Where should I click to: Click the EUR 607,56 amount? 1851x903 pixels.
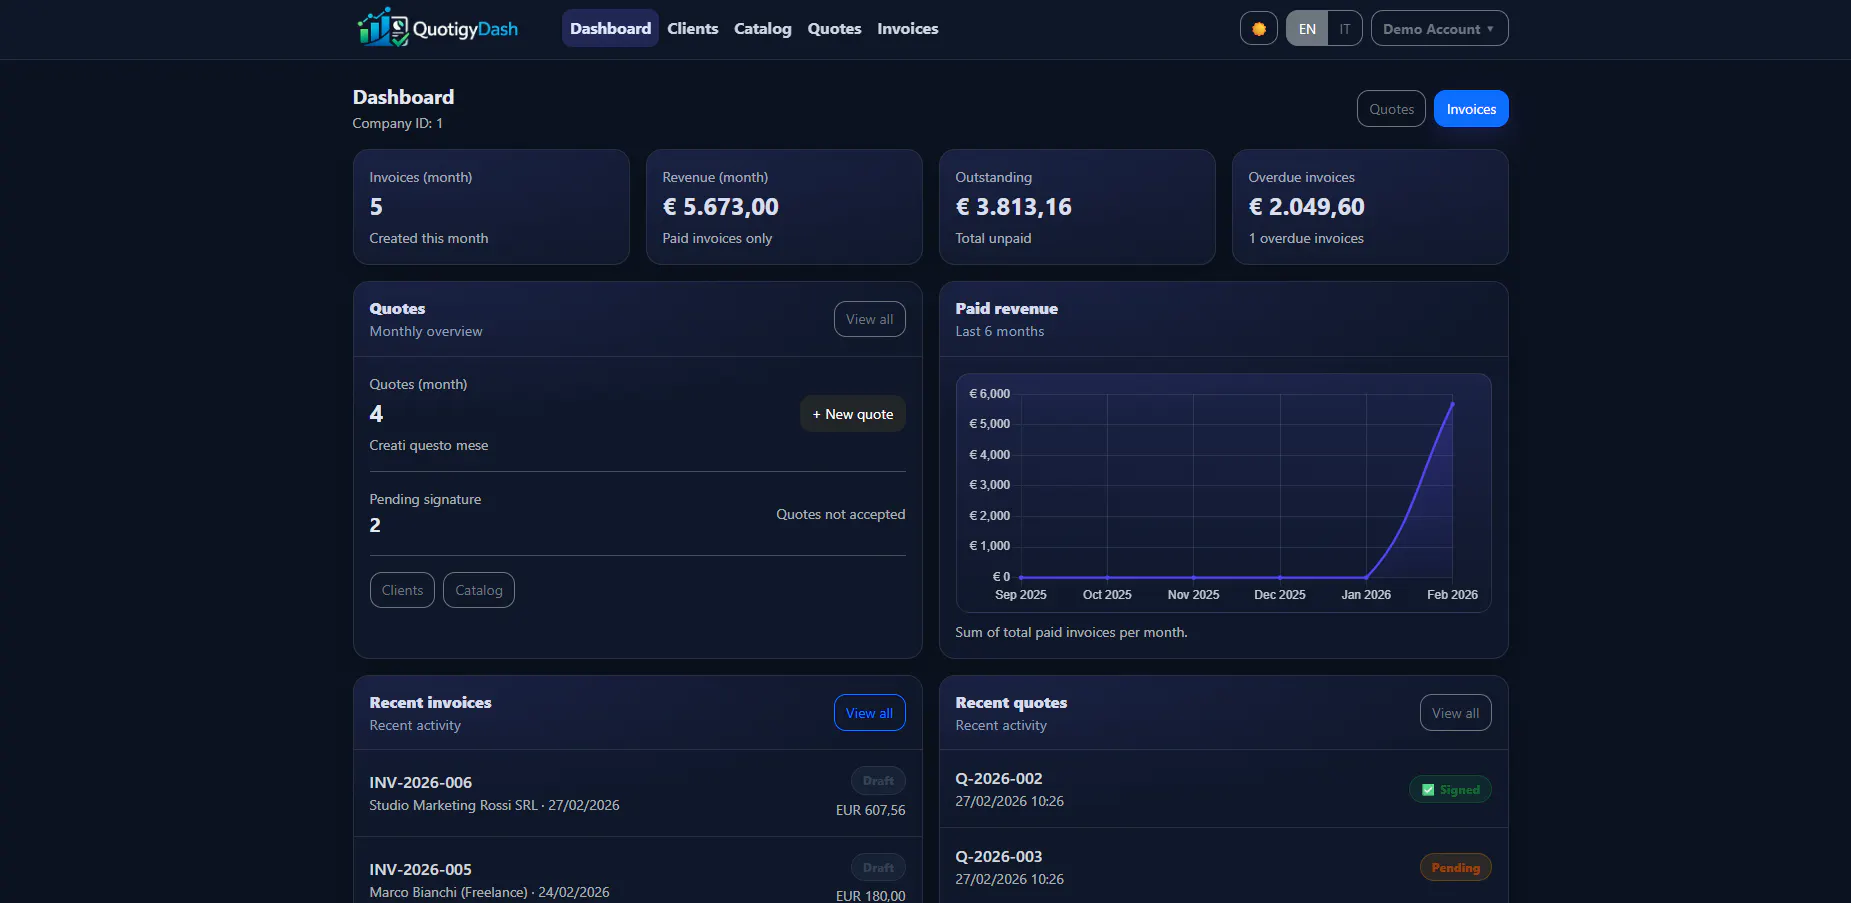coord(870,810)
